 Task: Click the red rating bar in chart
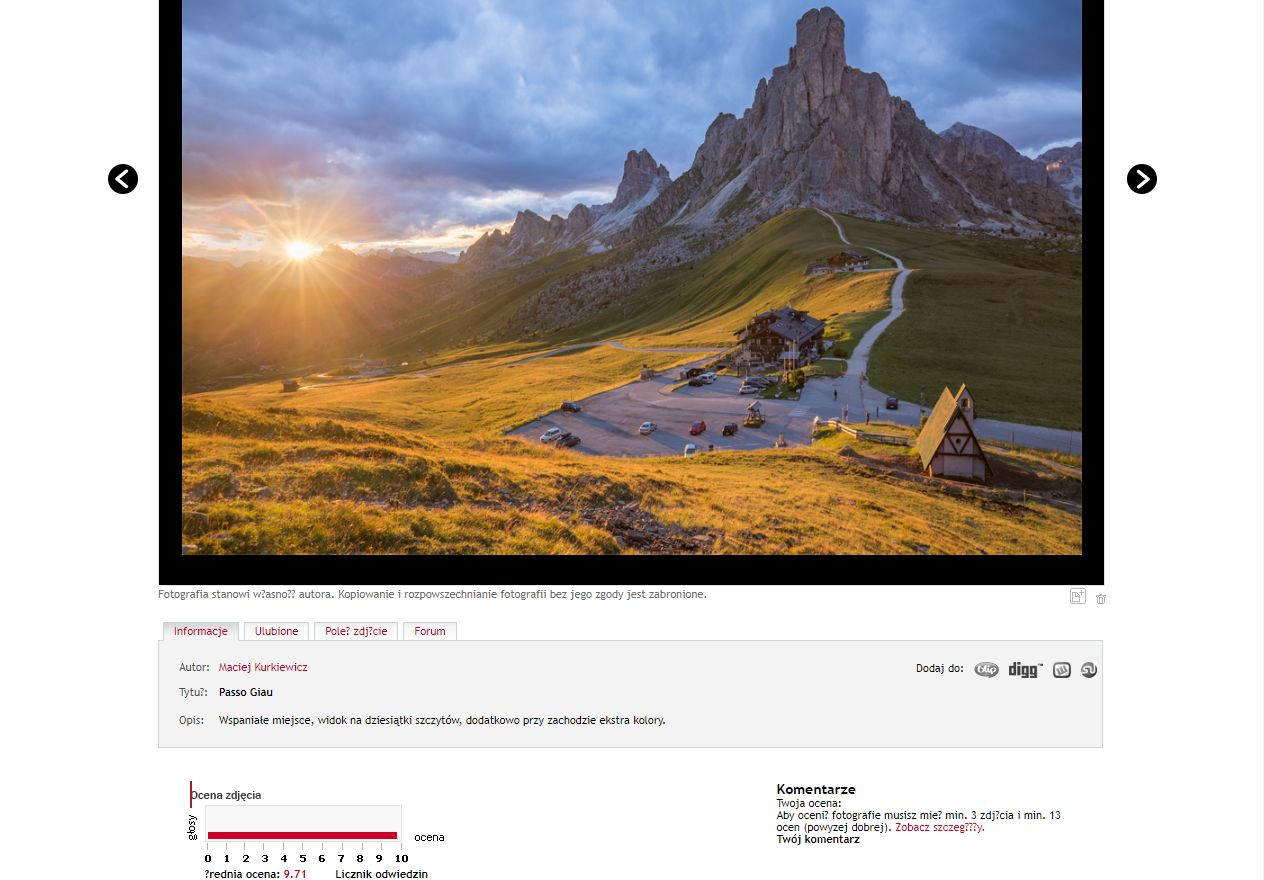[302, 835]
